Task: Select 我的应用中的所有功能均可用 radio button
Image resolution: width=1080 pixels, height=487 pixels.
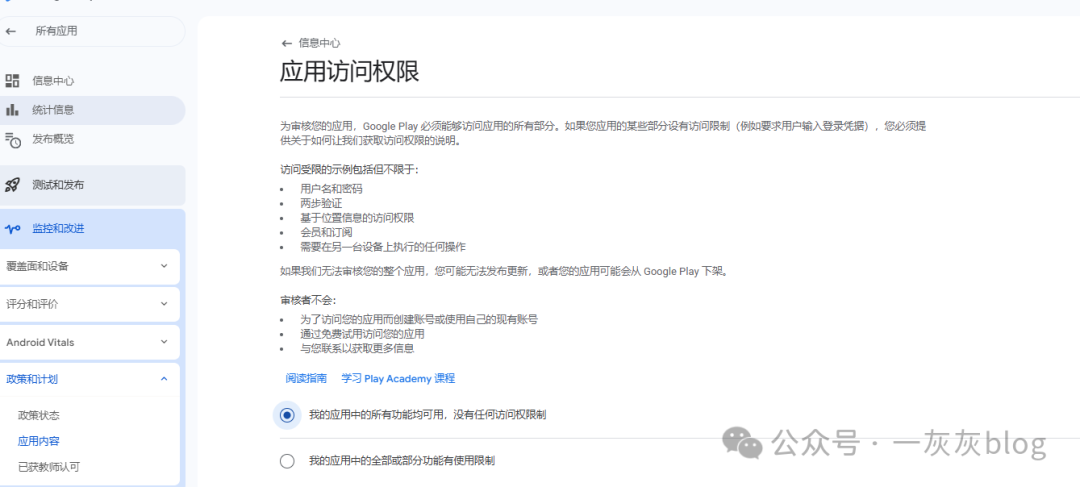Action: click(x=287, y=415)
